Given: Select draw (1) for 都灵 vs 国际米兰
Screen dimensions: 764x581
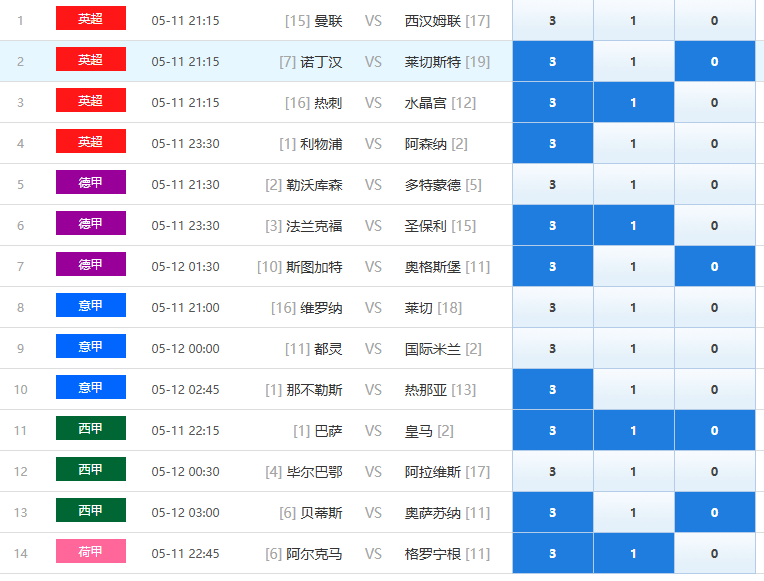Looking at the screenshot, I should 633,348.
